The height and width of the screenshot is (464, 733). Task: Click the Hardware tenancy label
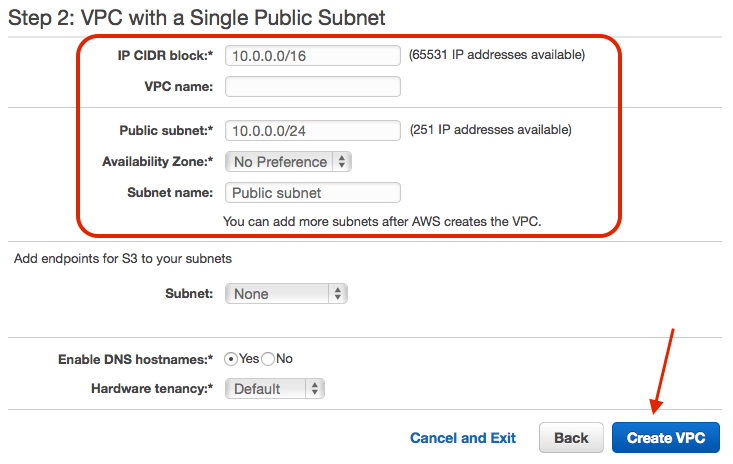152,389
